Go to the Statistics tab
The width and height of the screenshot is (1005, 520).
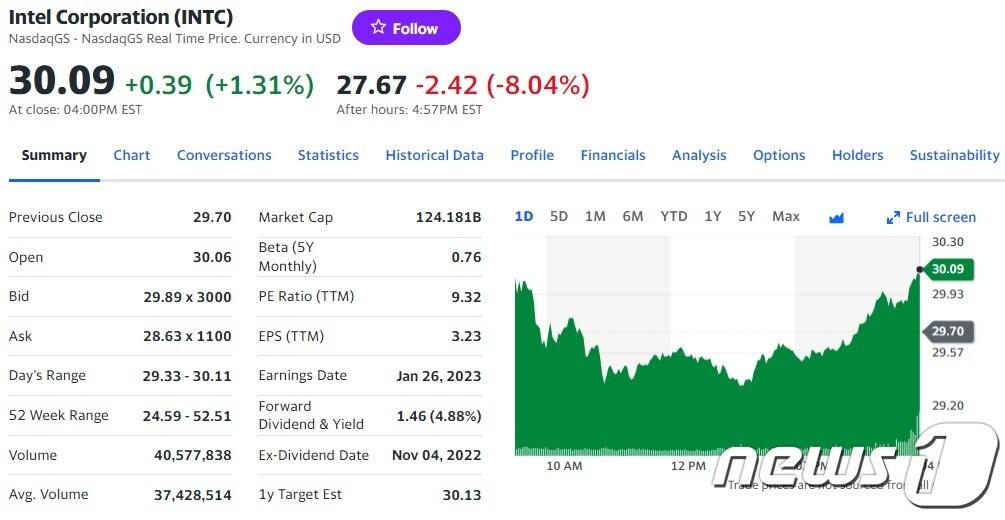tap(328, 155)
